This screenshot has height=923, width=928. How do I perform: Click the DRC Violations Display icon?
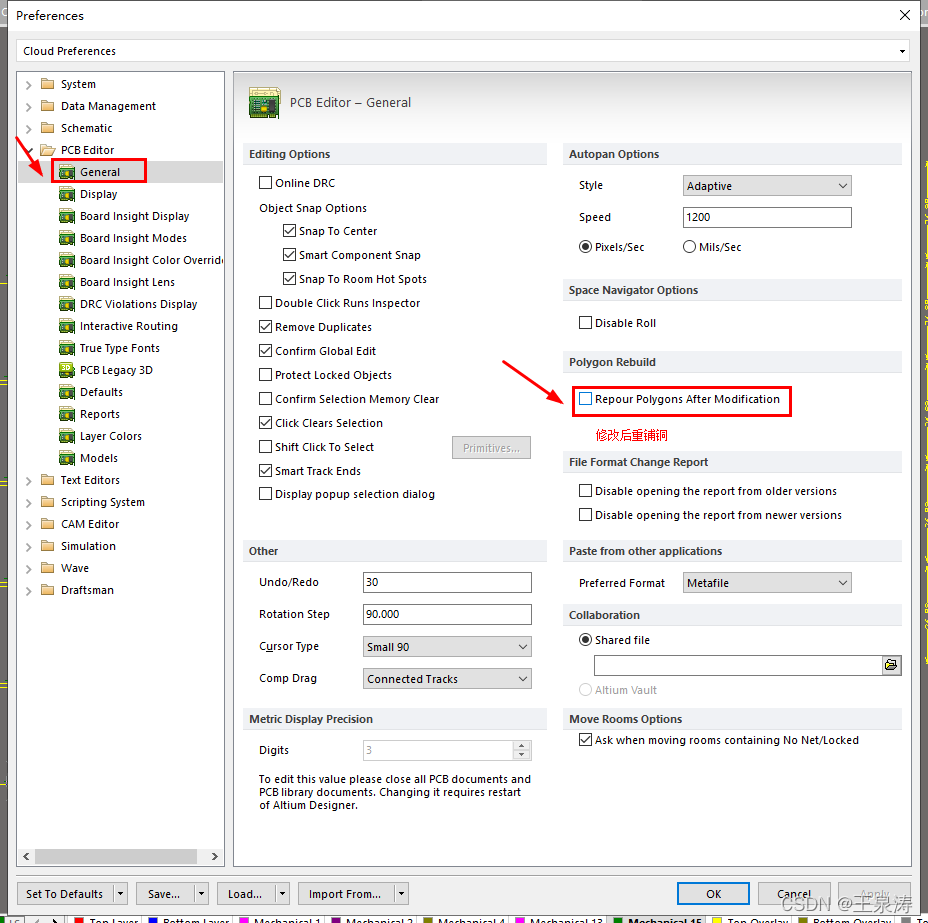67,304
